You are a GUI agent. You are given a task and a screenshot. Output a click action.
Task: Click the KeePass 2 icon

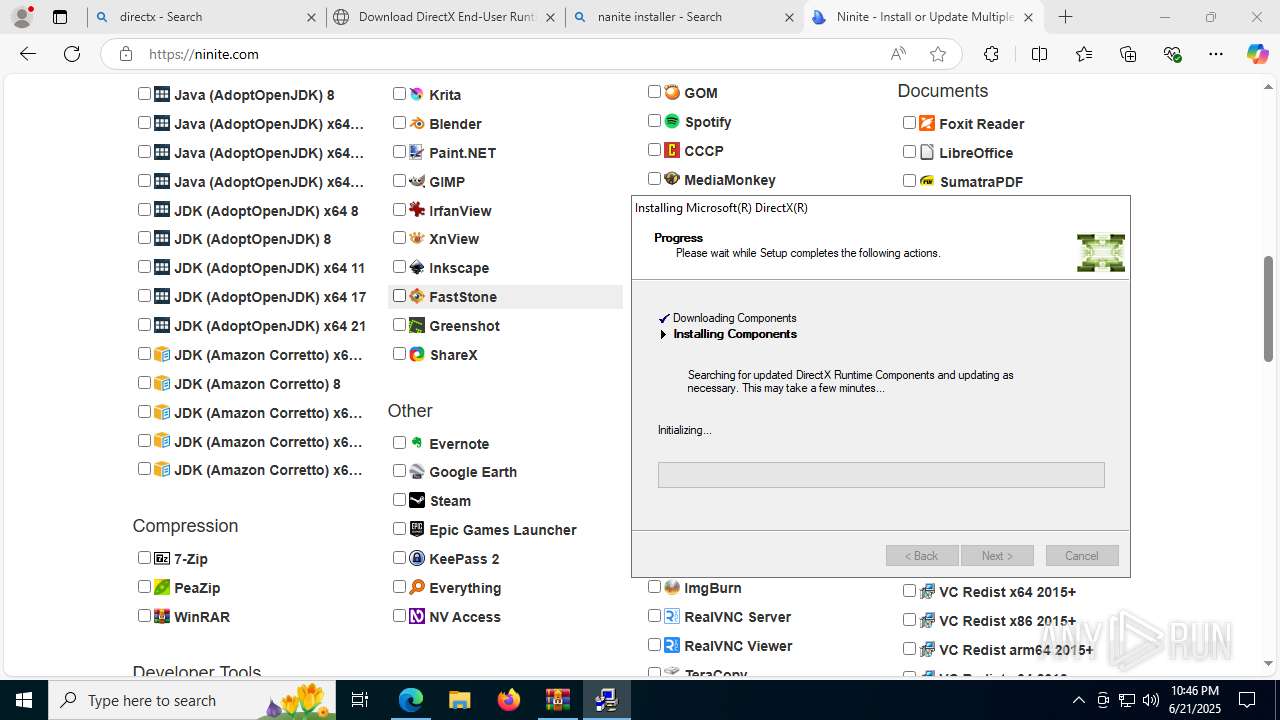[x=417, y=559]
